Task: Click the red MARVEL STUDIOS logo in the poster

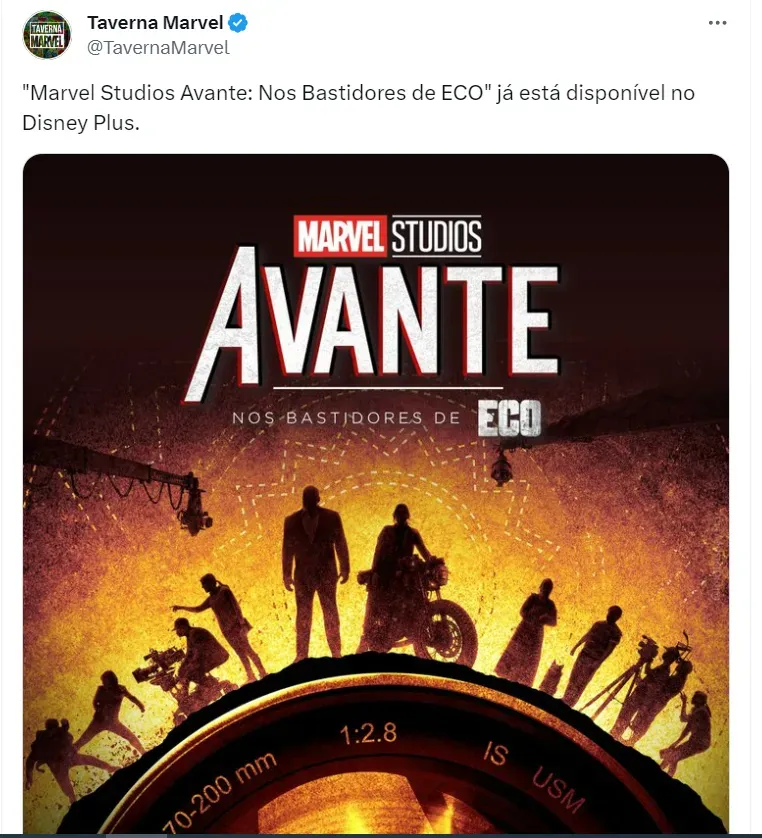Action: pos(388,236)
